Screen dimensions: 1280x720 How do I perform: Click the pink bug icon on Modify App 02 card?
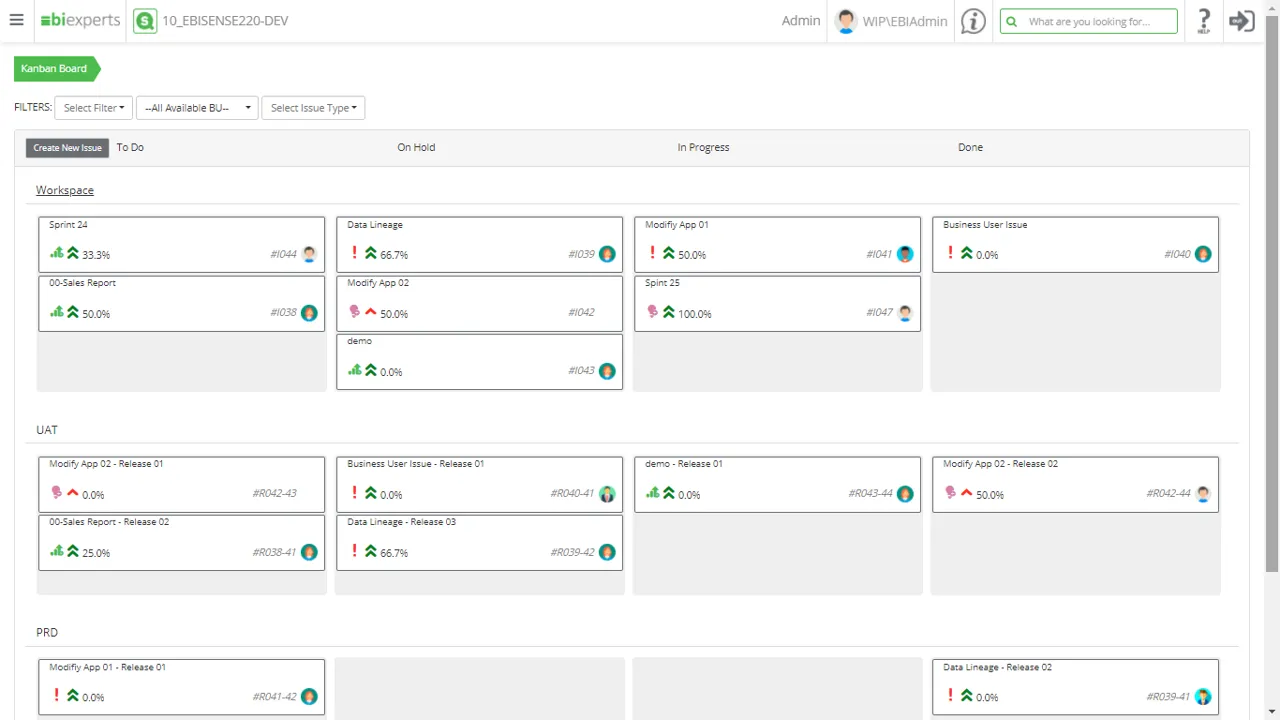point(354,312)
